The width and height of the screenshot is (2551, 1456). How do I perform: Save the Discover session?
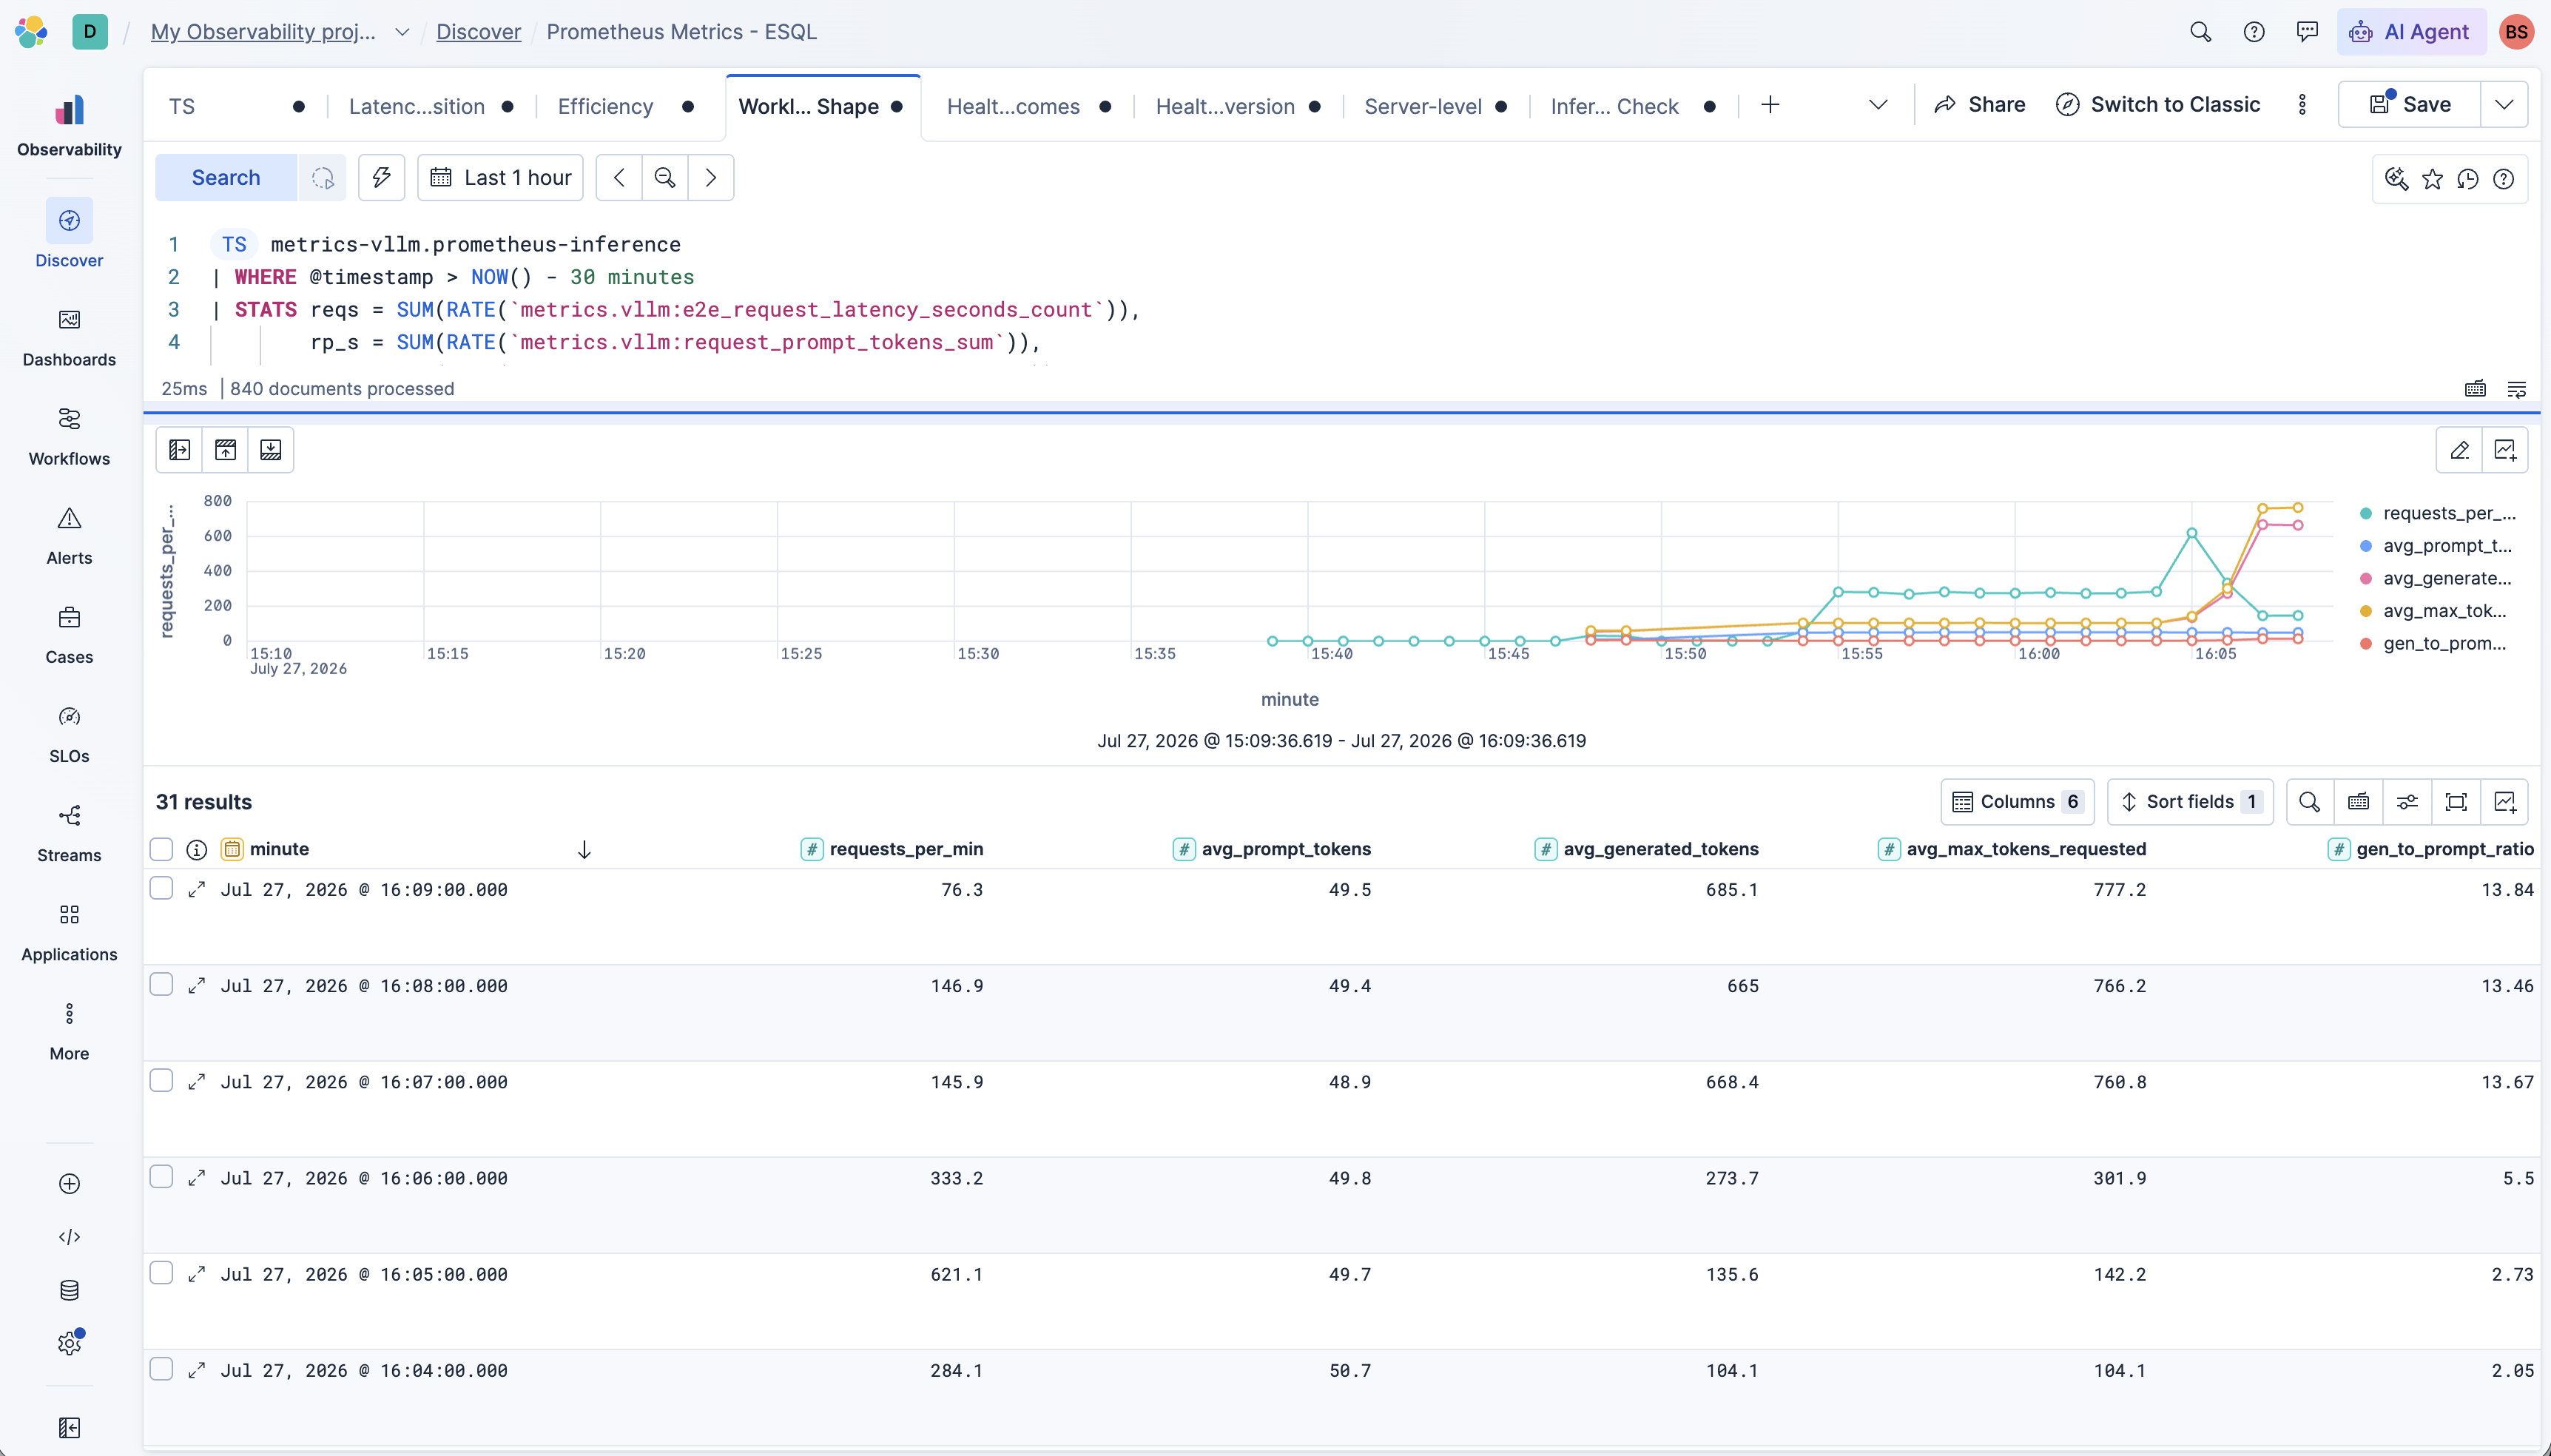[x=2410, y=105]
